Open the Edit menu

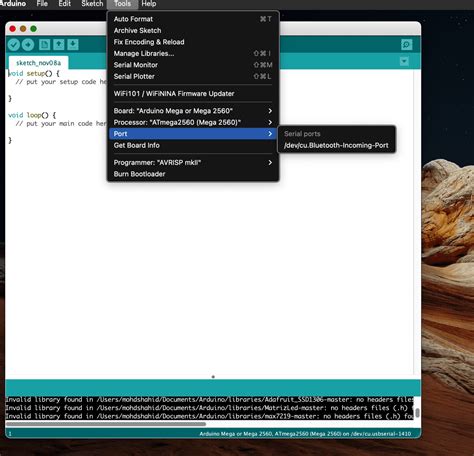pyautogui.click(x=65, y=4)
